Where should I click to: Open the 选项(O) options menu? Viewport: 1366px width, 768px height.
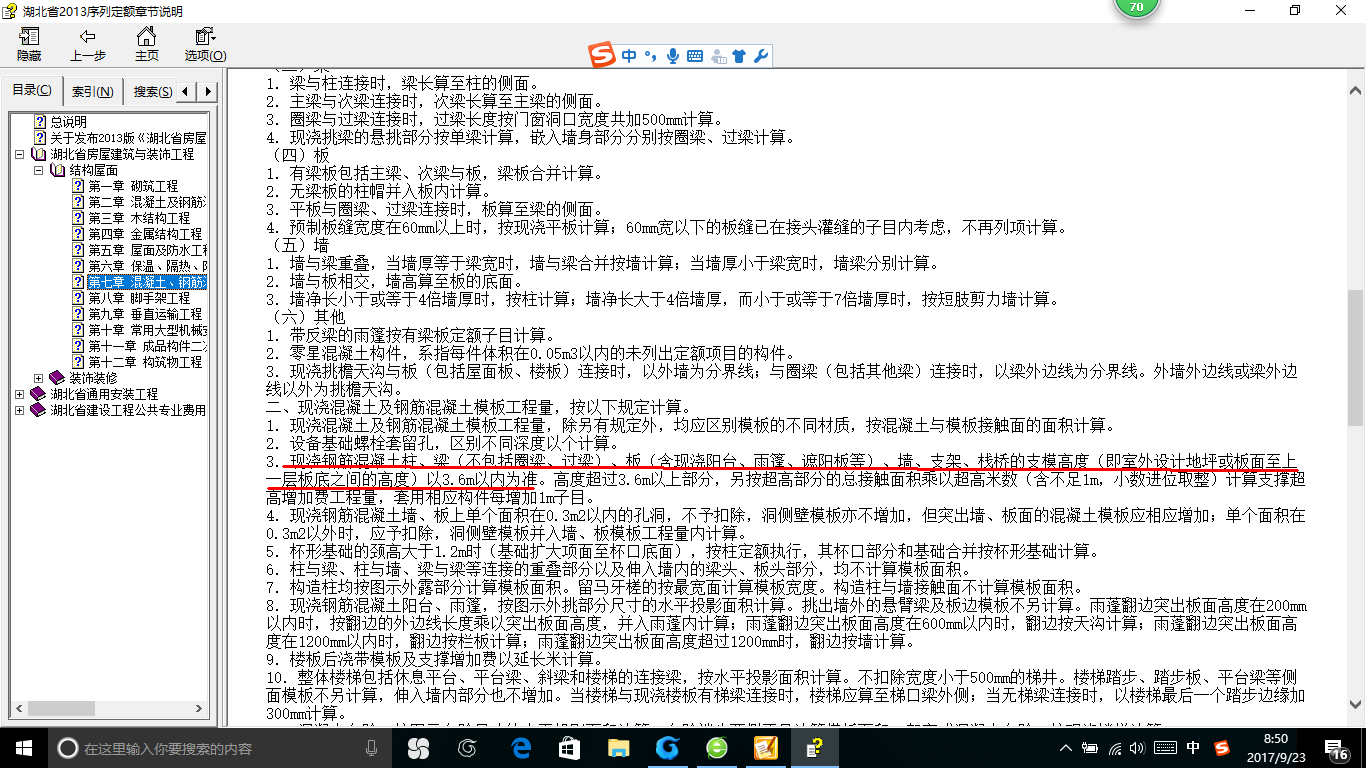click(x=205, y=45)
